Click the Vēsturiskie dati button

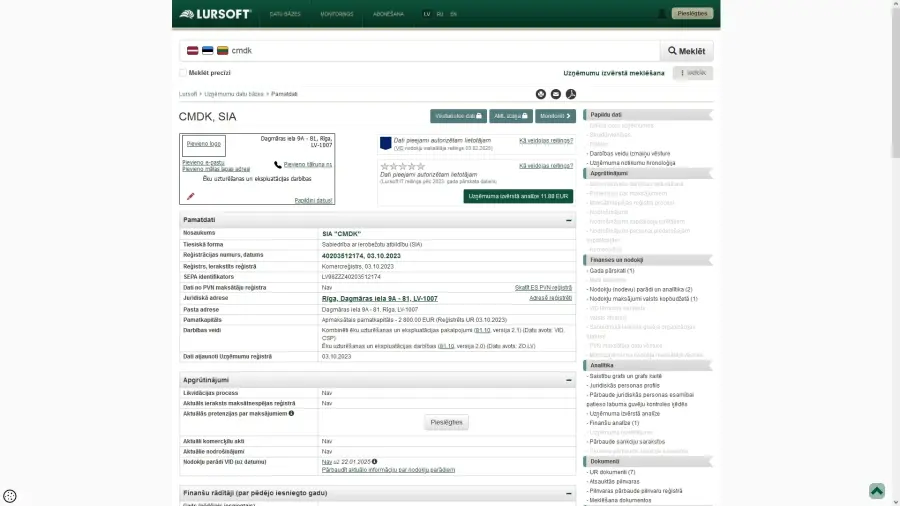tap(458, 116)
